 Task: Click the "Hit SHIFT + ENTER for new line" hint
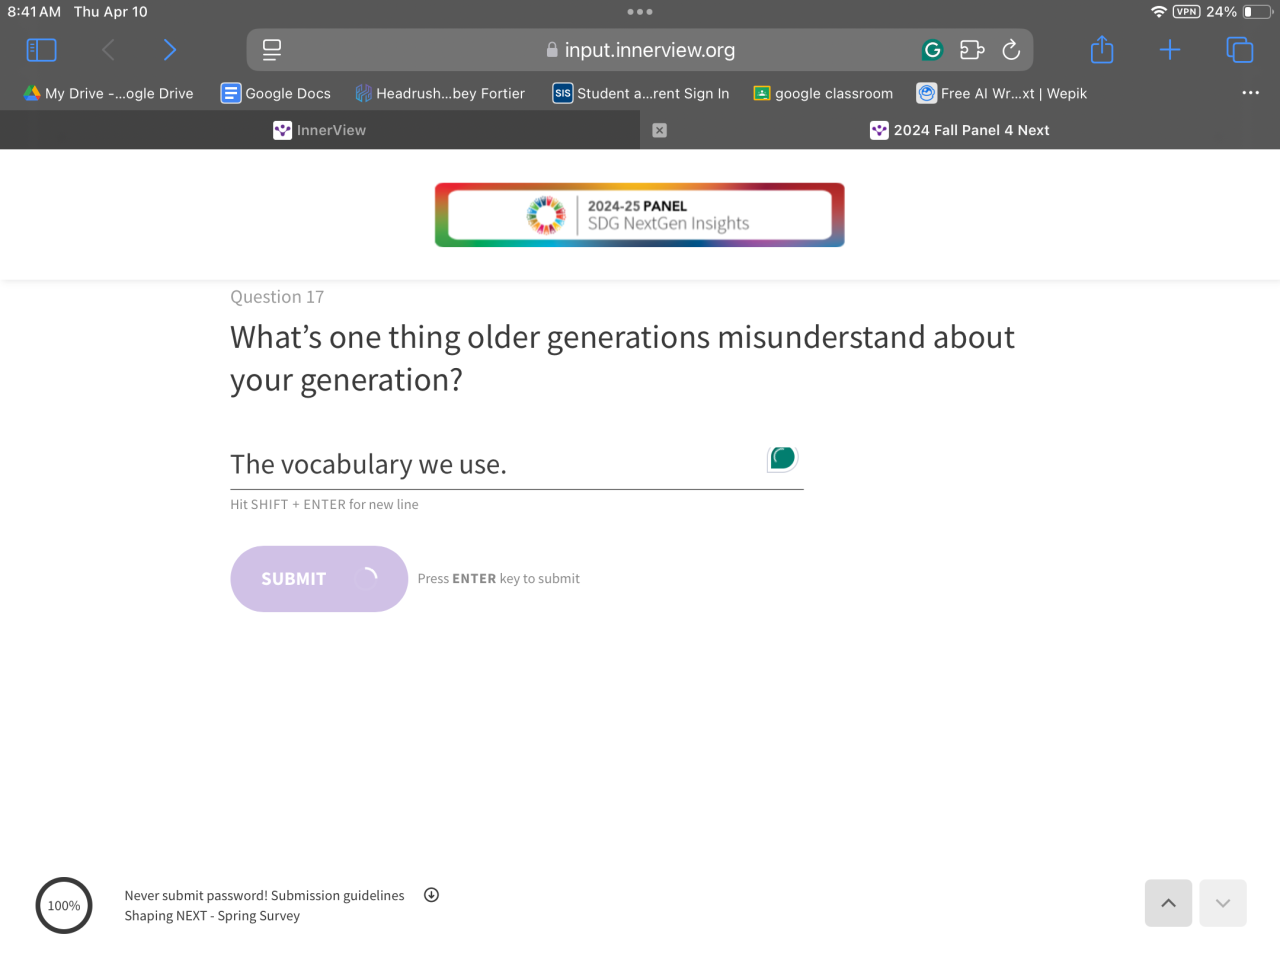pos(324,505)
